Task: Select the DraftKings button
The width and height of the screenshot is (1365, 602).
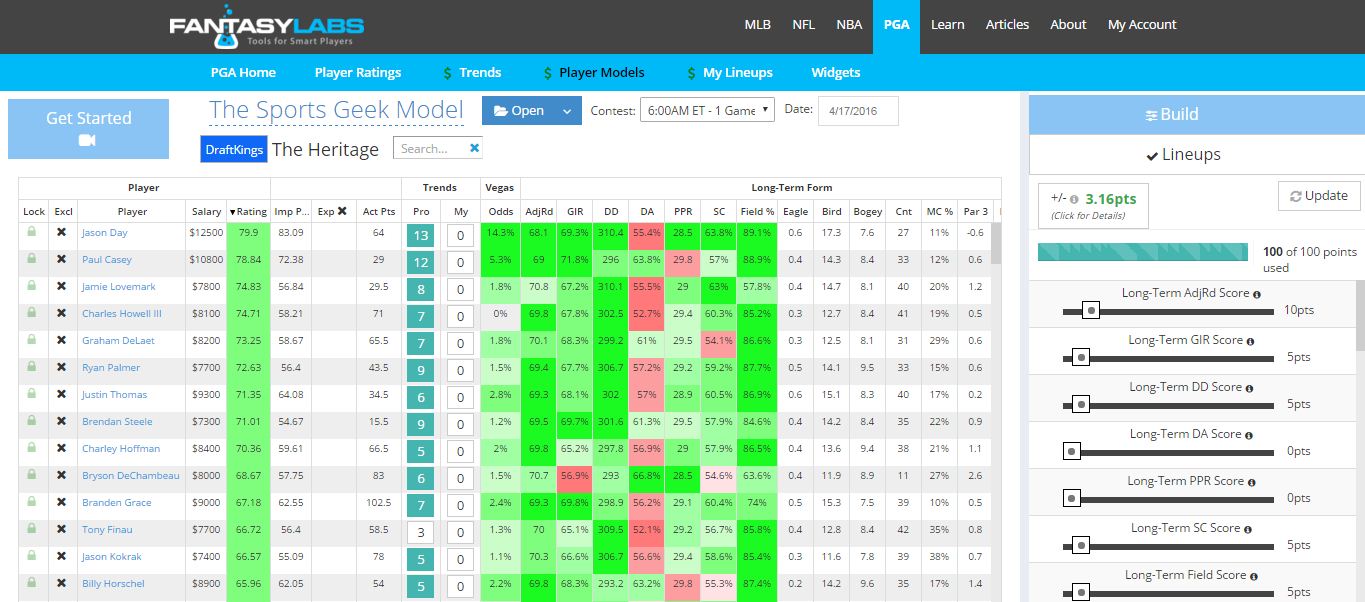Action: tap(234, 149)
